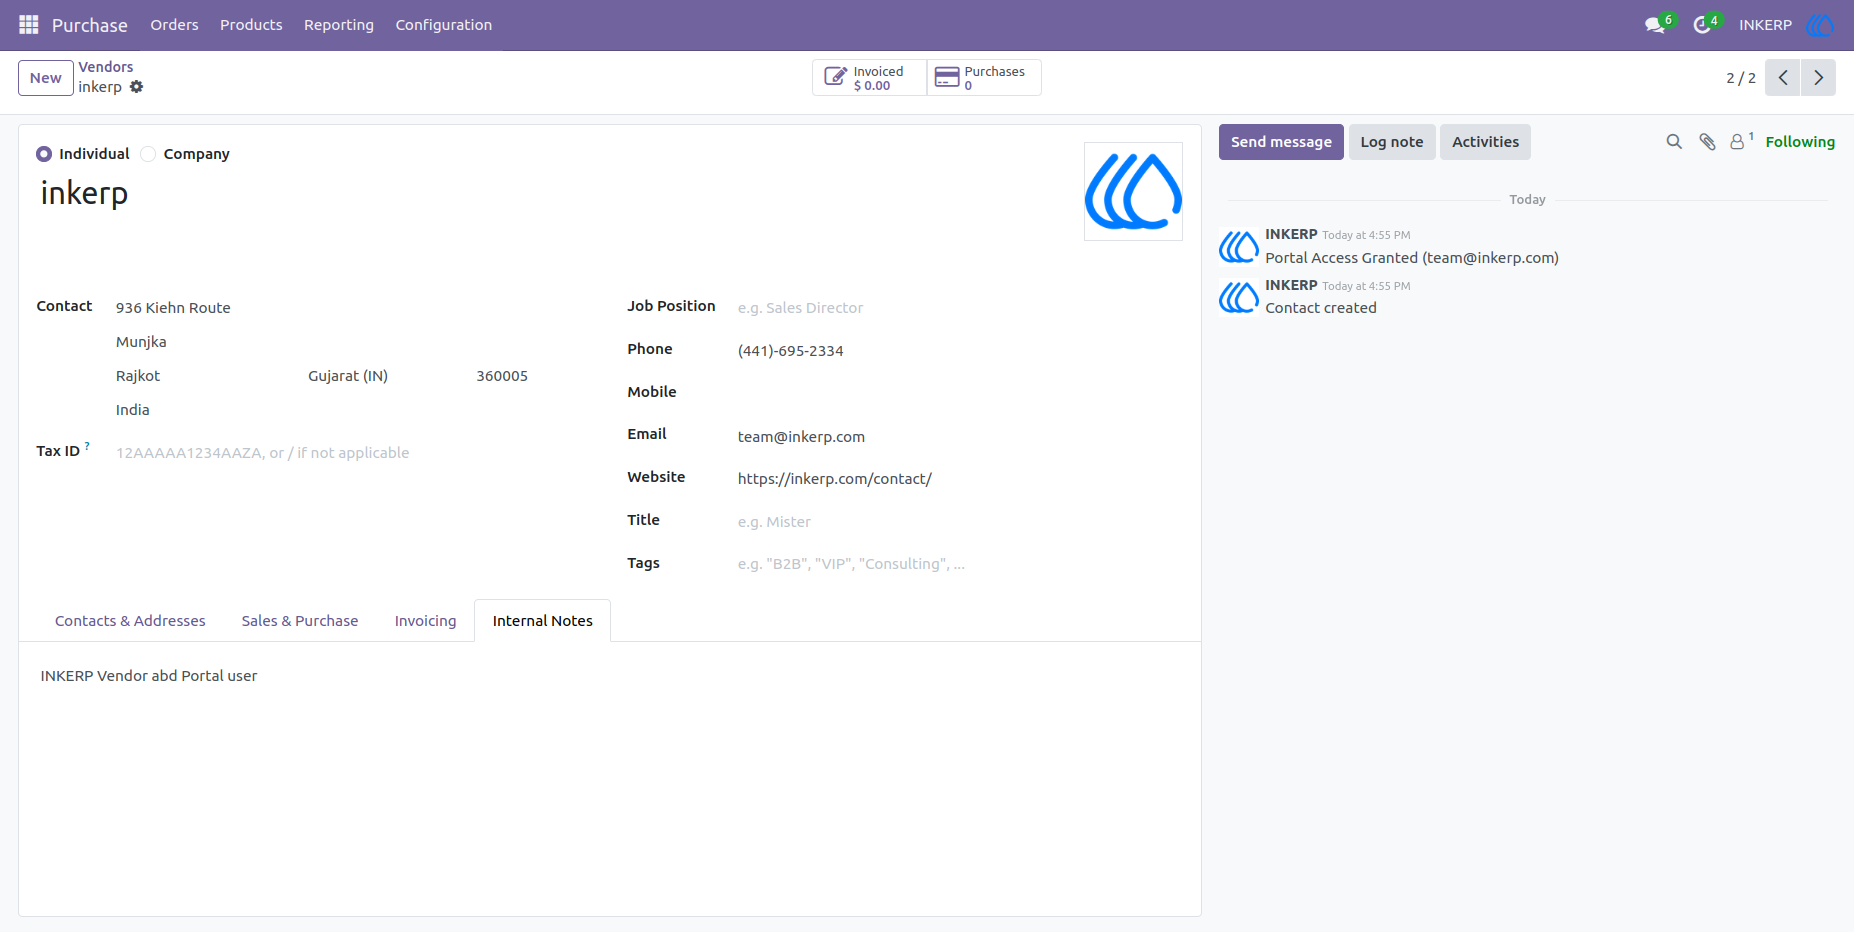Viewport: 1854px width, 932px height.
Task: Click the avatar beside Portal Access Granted message
Action: [x=1238, y=246]
